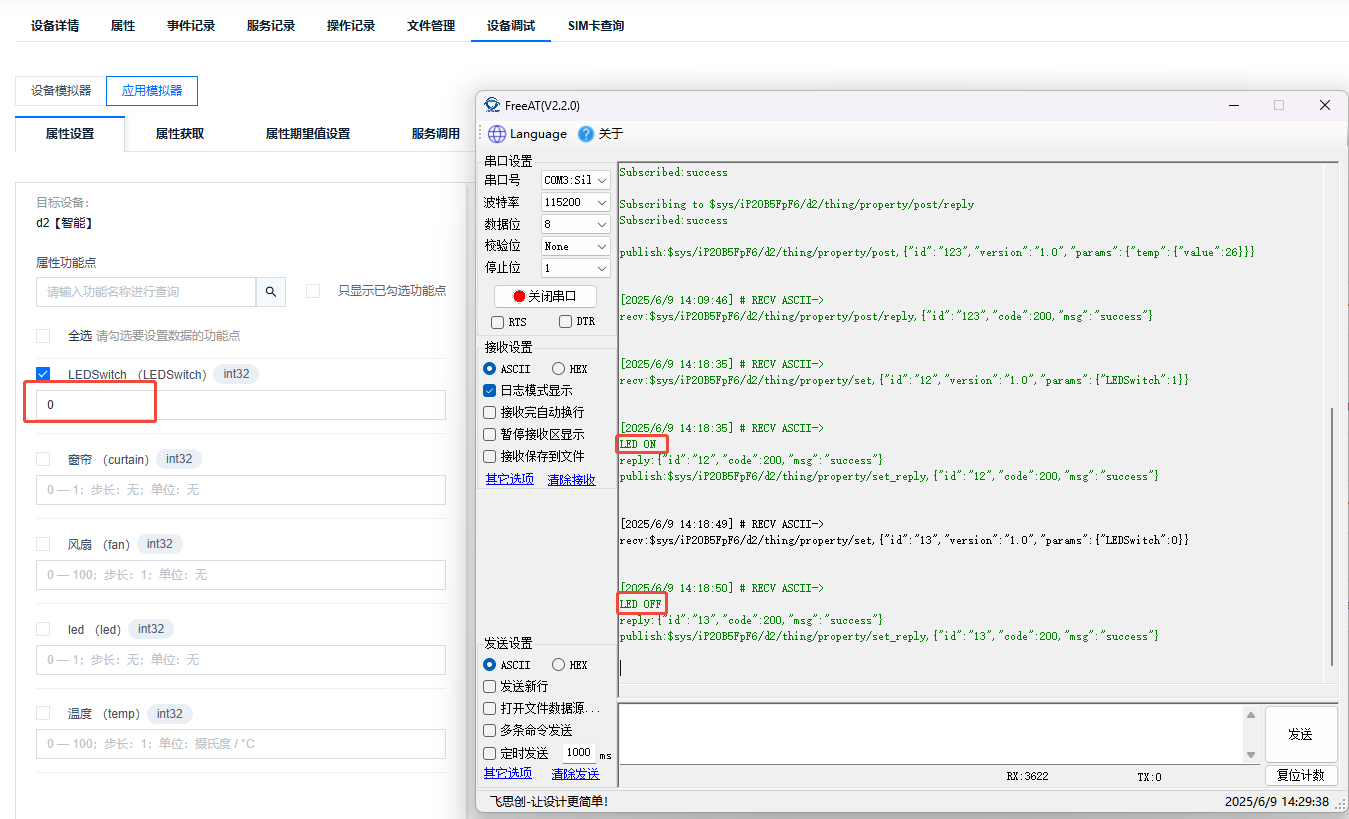Select HEX radio in 接收设置
The height and width of the screenshot is (819, 1349).
point(558,369)
